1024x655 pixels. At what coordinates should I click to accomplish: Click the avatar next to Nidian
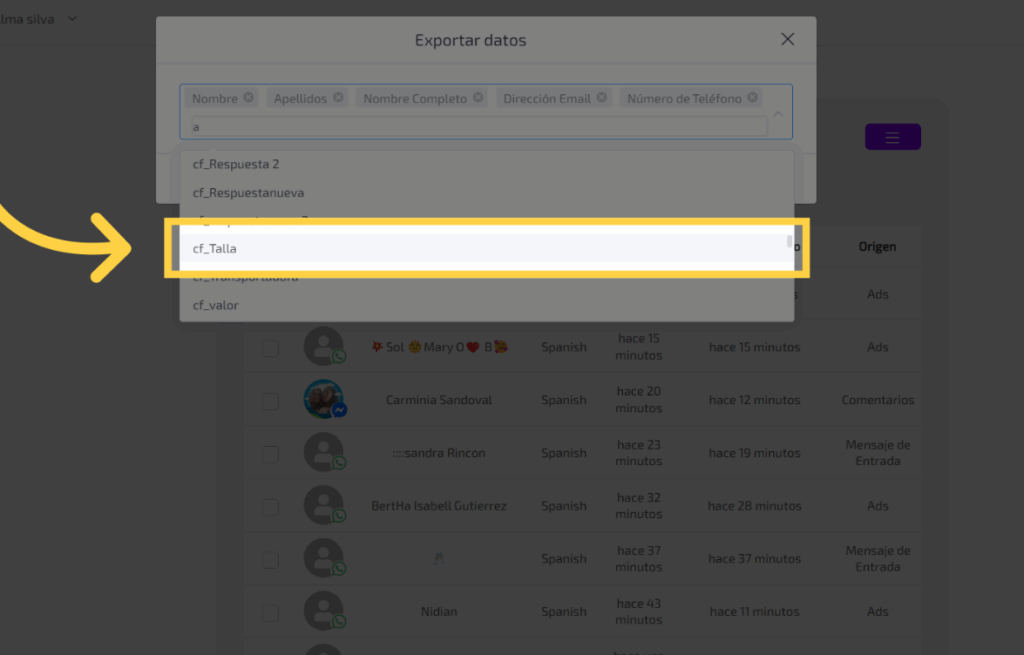pyautogui.click(x=323, y=611)
